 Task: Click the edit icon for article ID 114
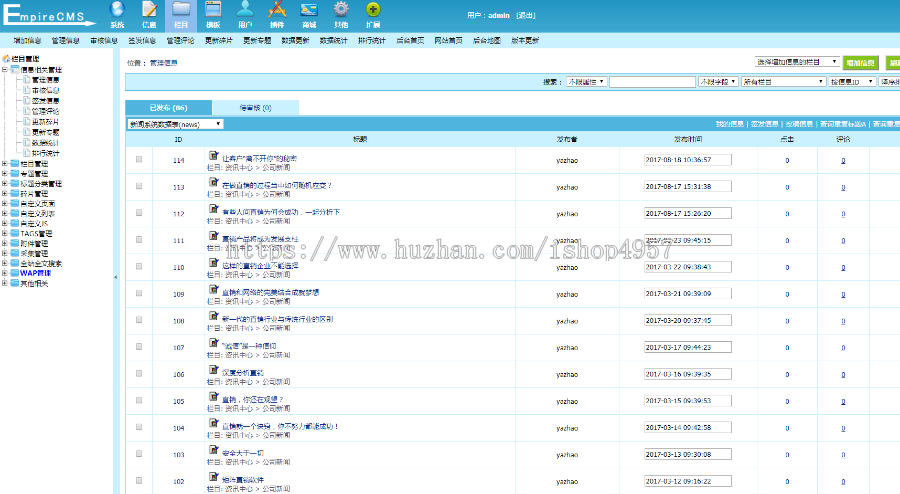pyautogui.click(x=214, y=155)
